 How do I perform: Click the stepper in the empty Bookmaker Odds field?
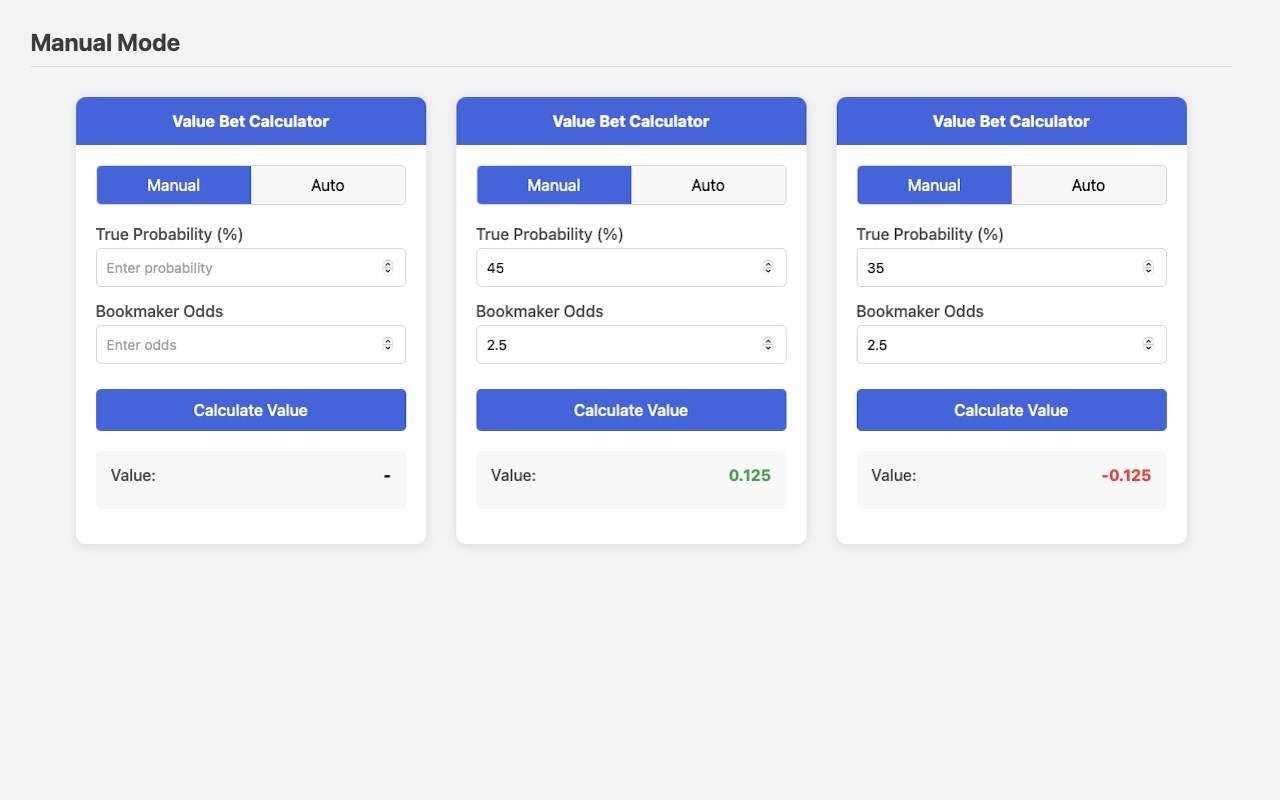(387, 345)
